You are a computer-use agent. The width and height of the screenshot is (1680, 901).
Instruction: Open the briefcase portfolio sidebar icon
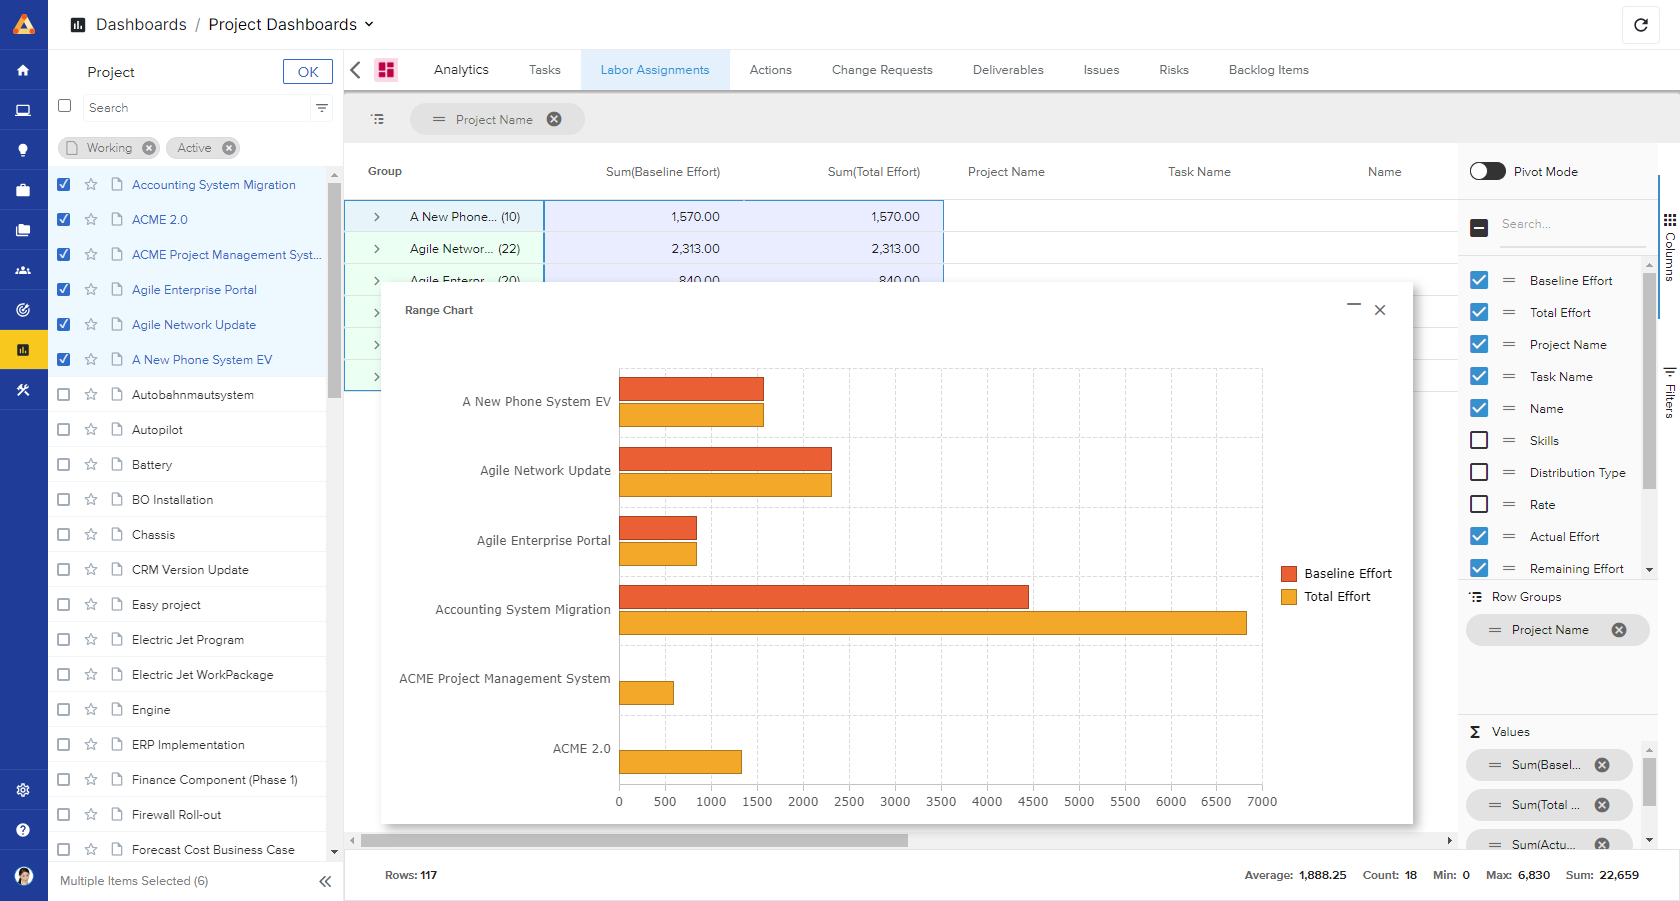23,190
